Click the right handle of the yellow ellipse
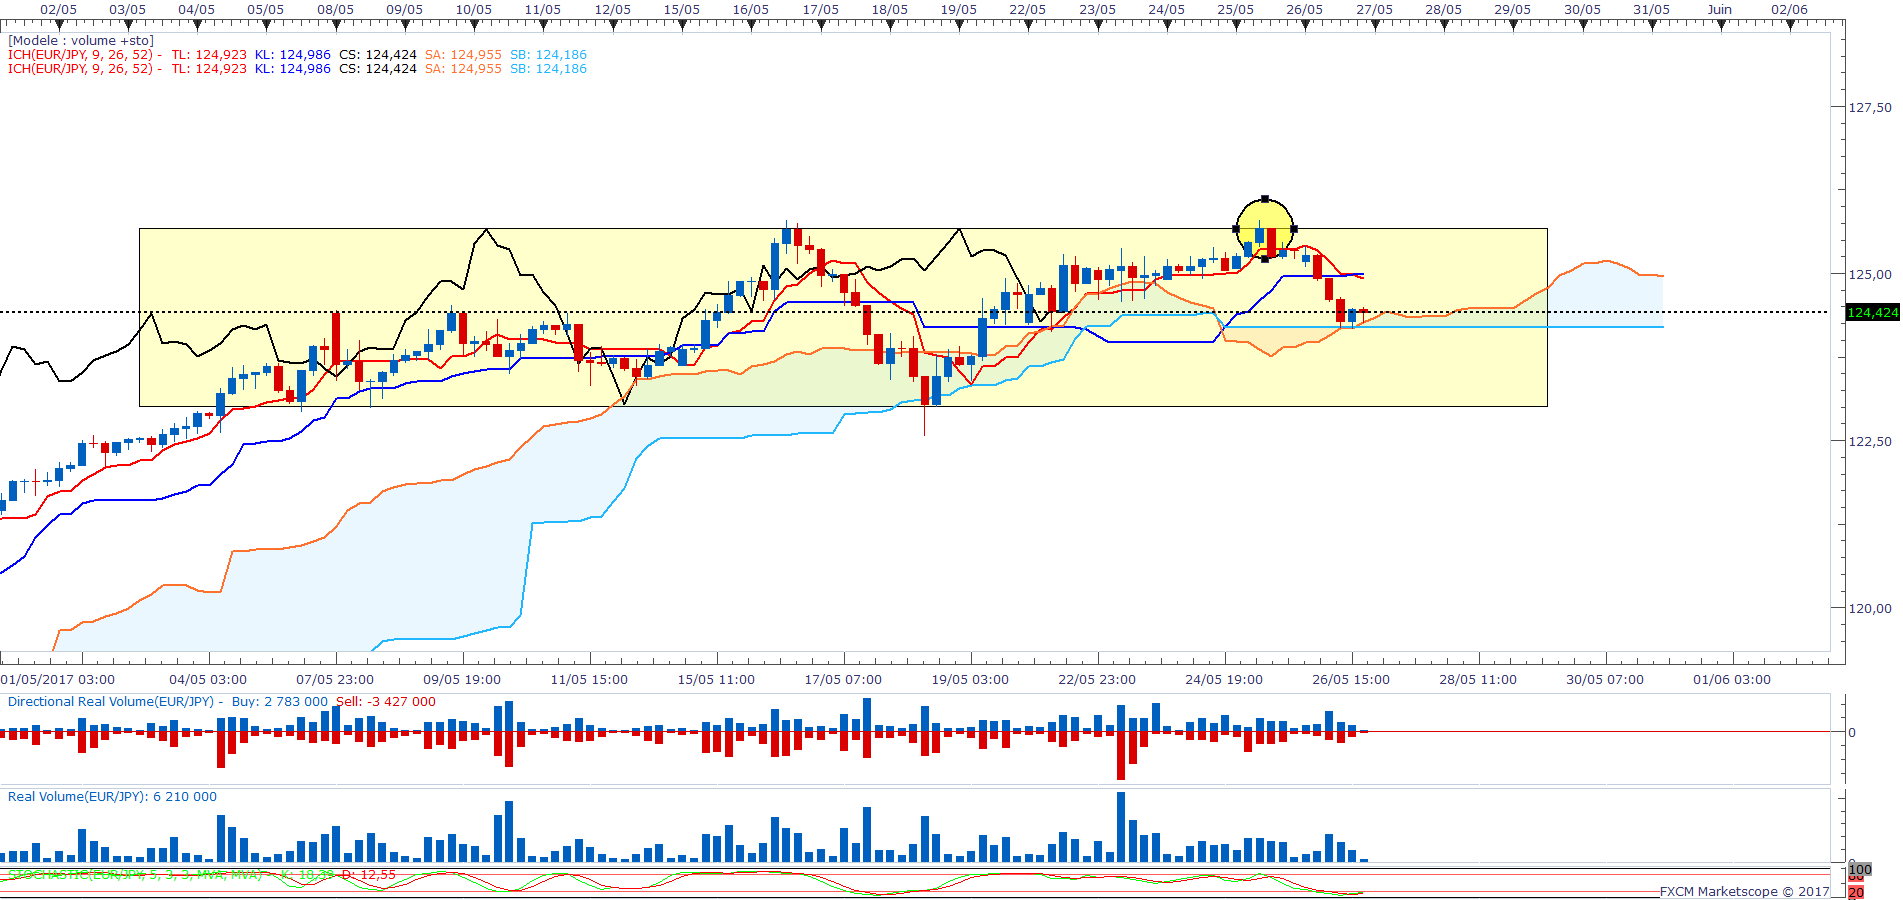Viewport: 1903px width, 900px height. pos(1294,229)
